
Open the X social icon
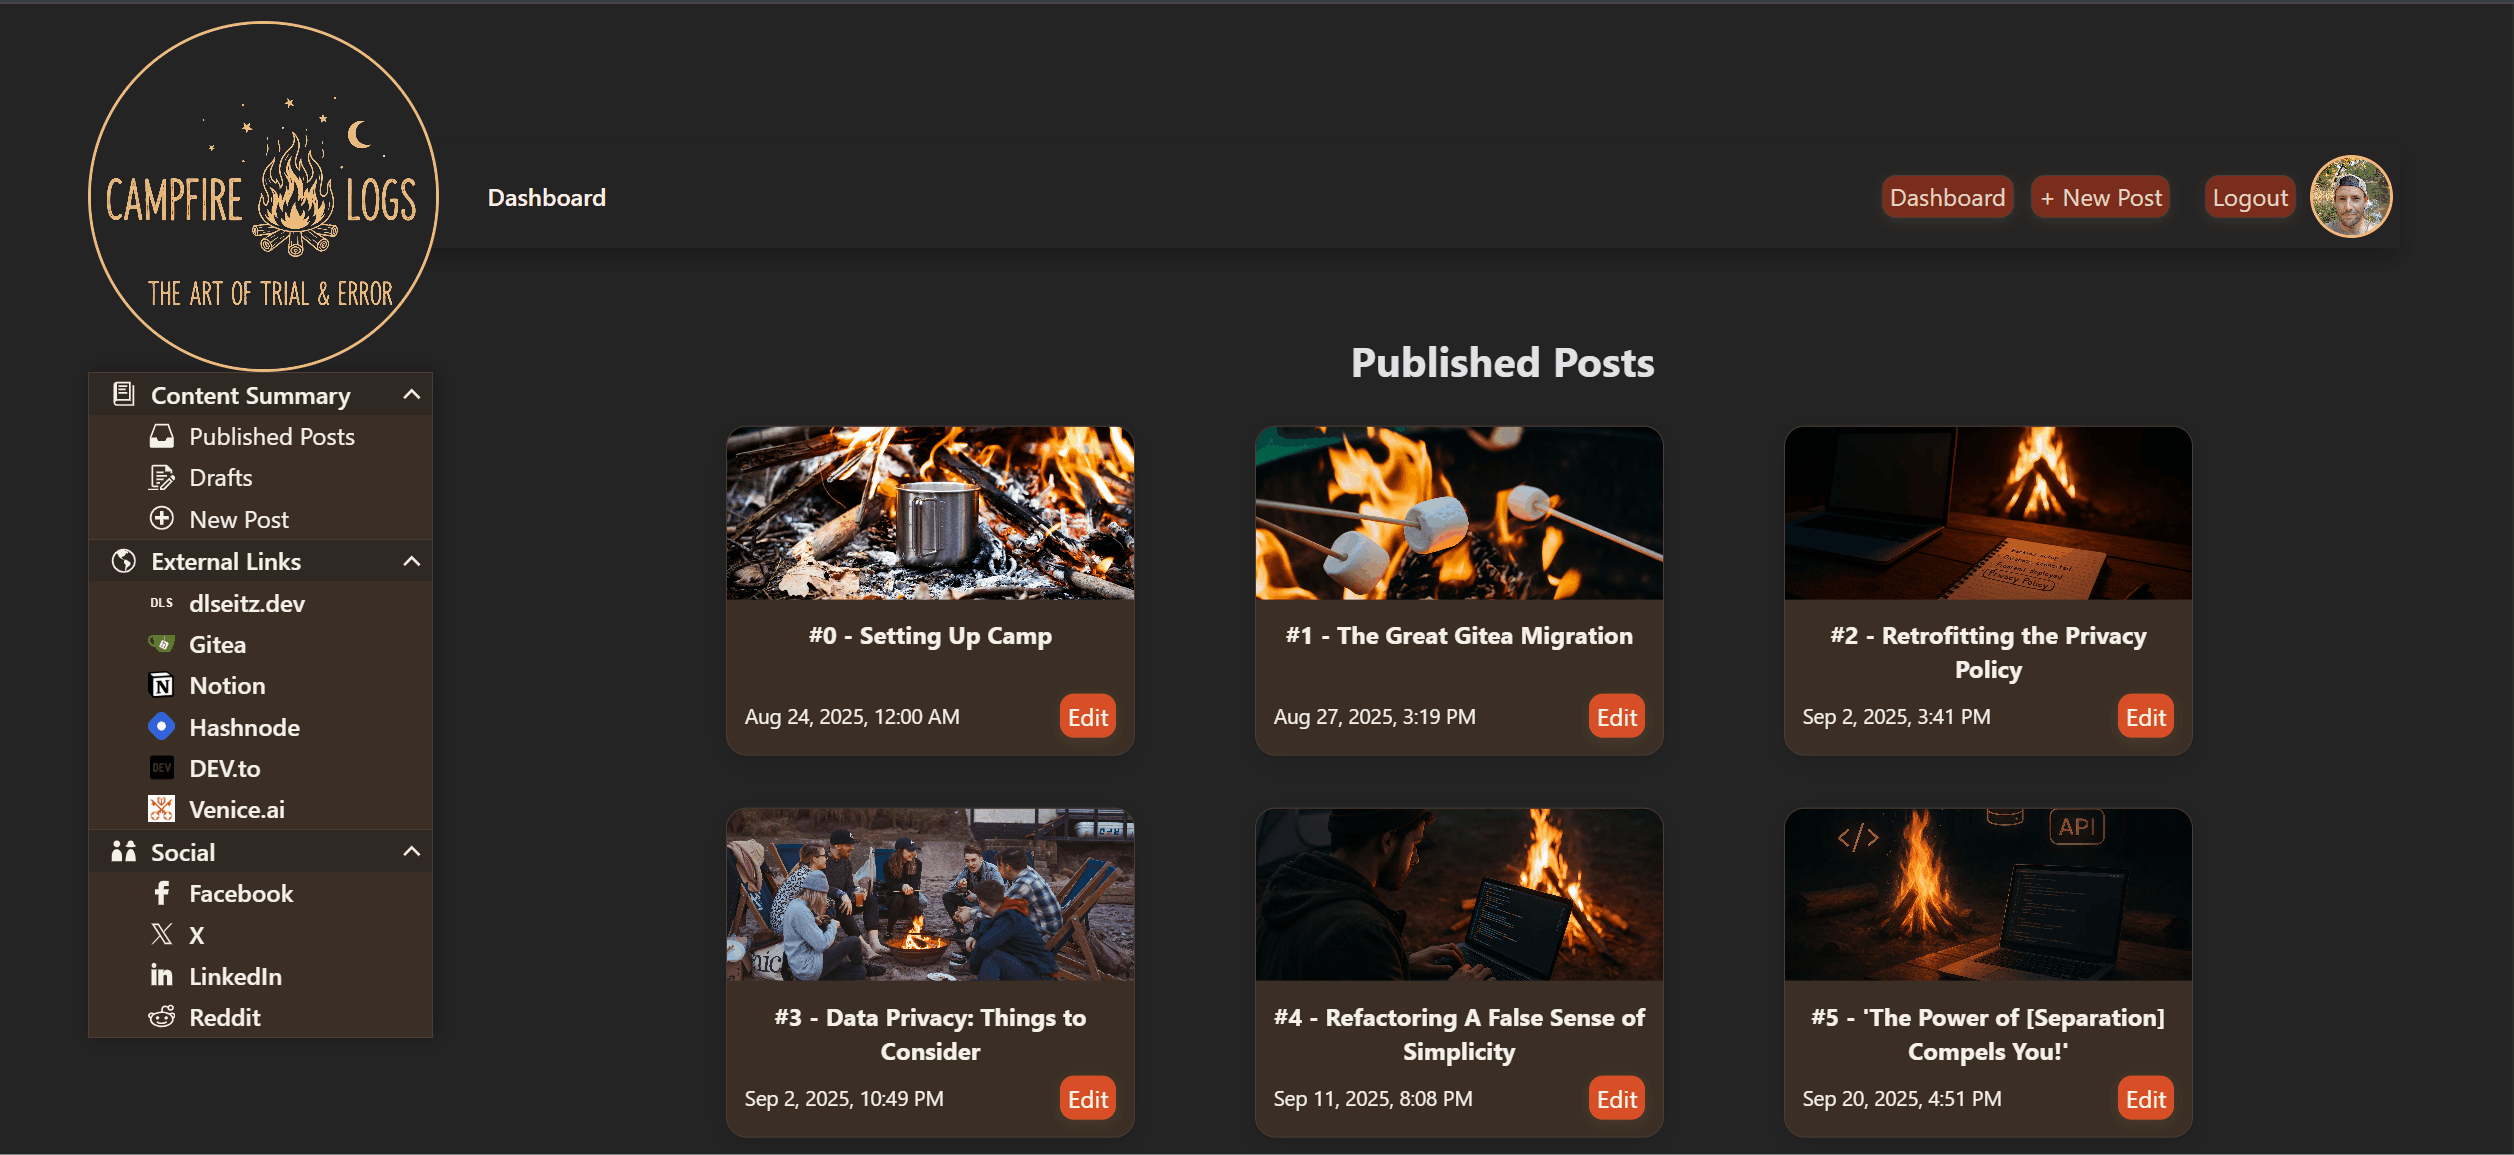[161, 934]
